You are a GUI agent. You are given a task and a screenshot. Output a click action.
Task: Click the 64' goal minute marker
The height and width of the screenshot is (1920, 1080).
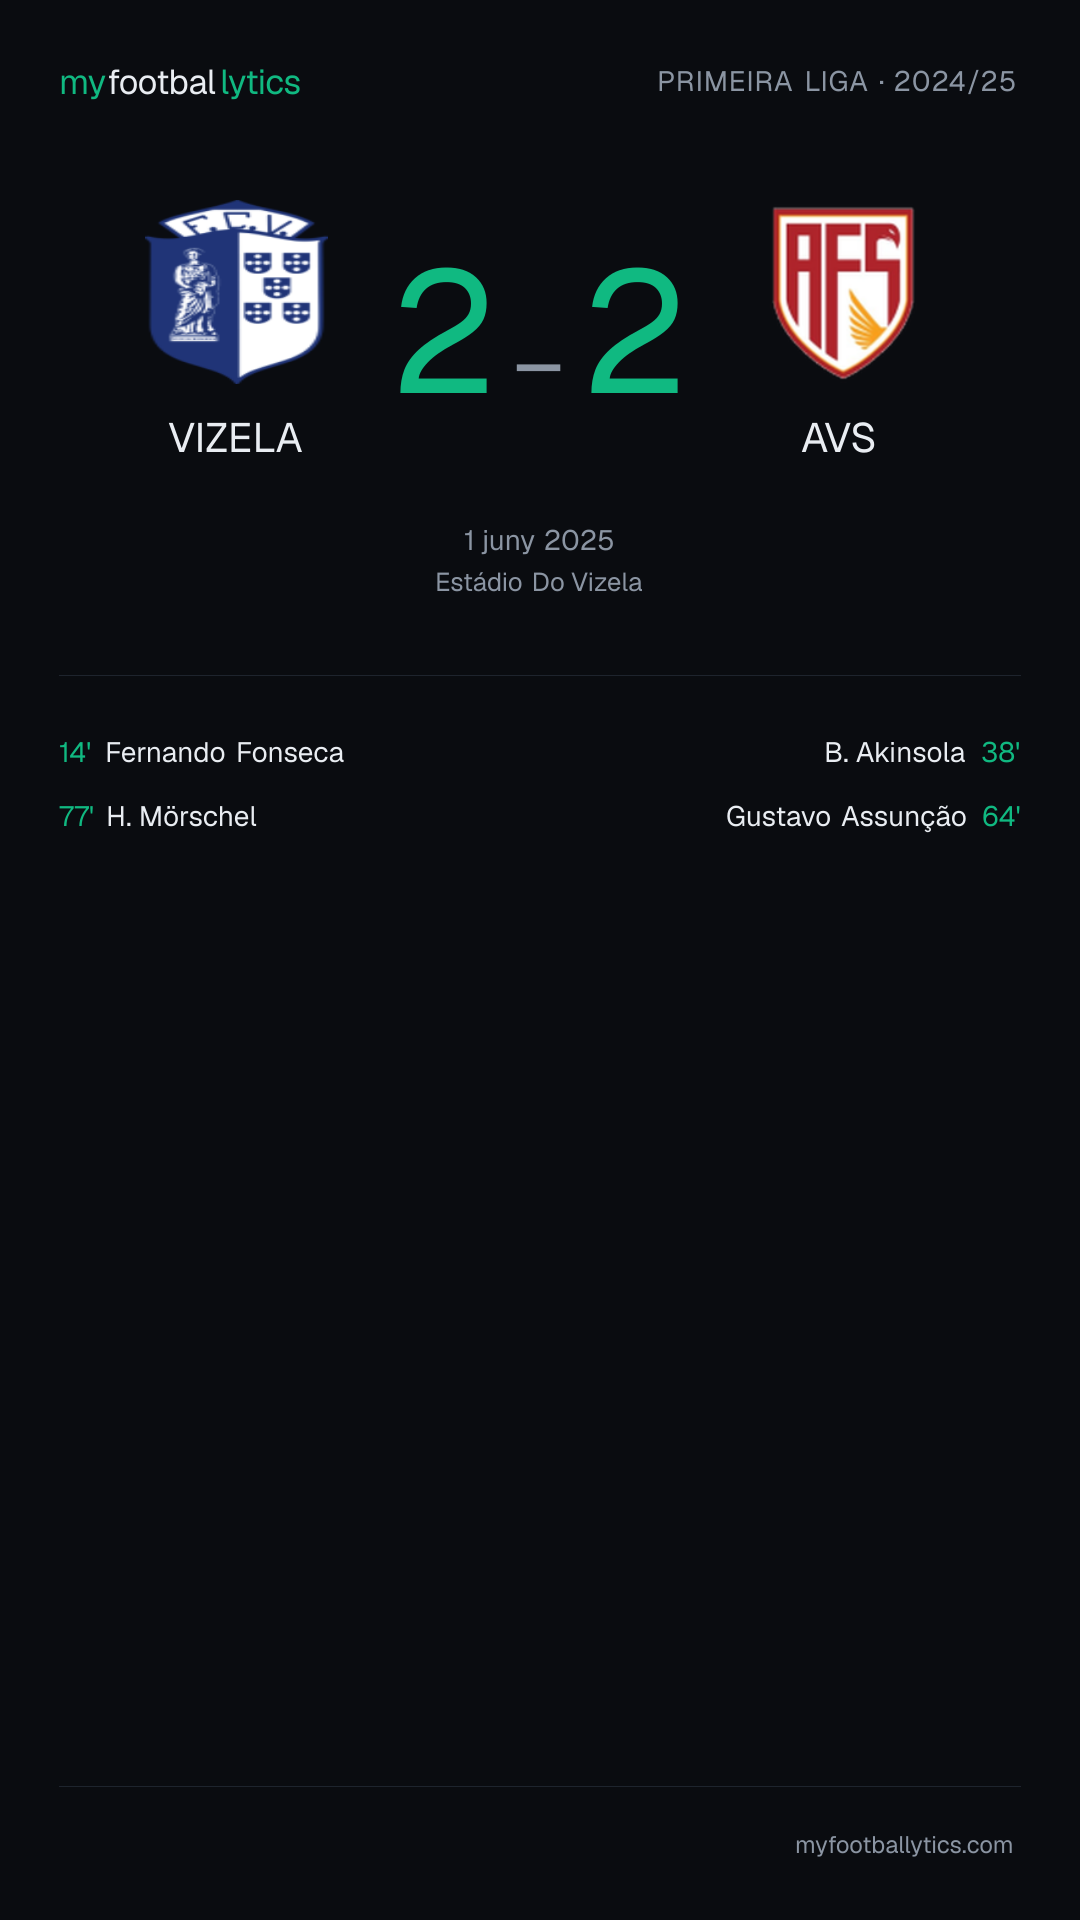(x=1001, y=816)
